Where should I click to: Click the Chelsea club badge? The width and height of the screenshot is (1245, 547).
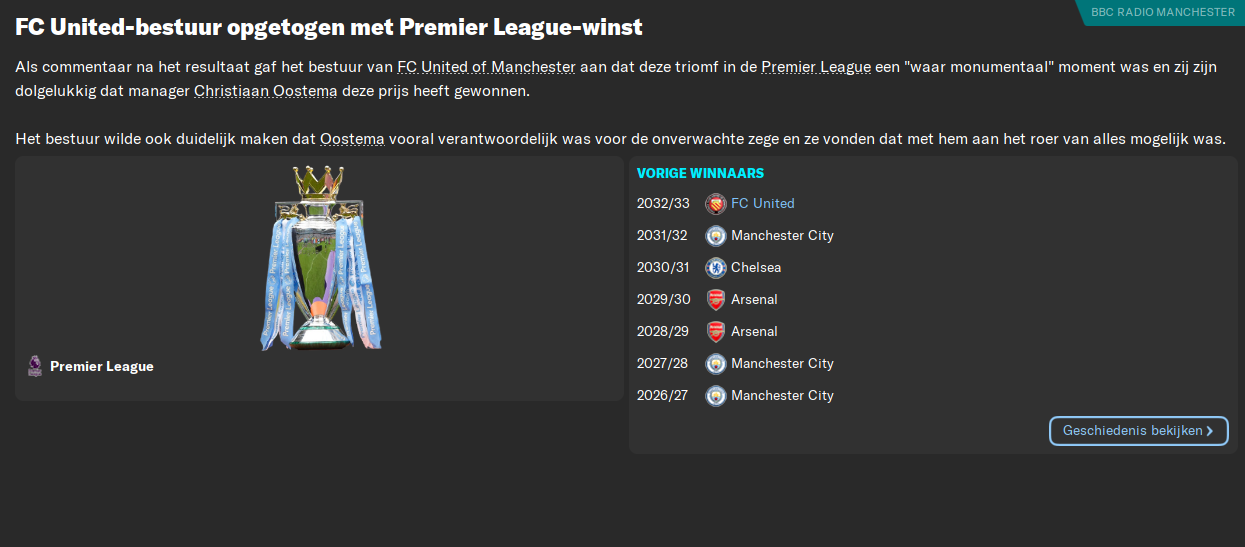(x=715, y=268)
